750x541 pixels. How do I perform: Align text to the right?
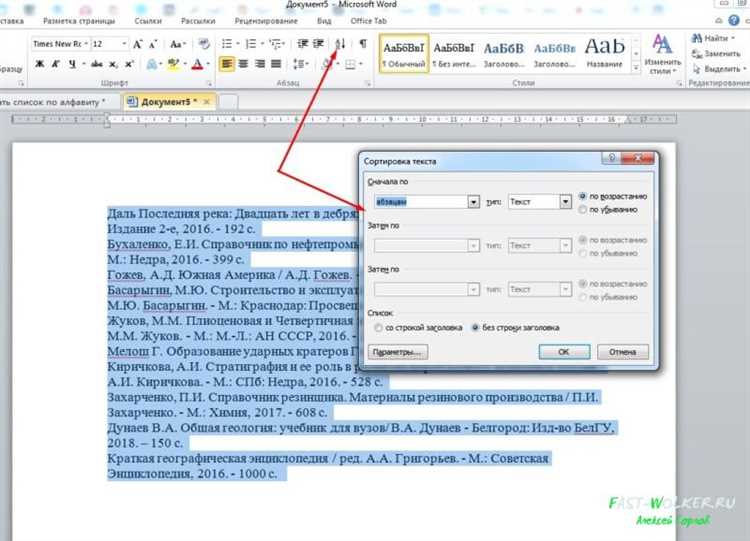tap(260, 64)
